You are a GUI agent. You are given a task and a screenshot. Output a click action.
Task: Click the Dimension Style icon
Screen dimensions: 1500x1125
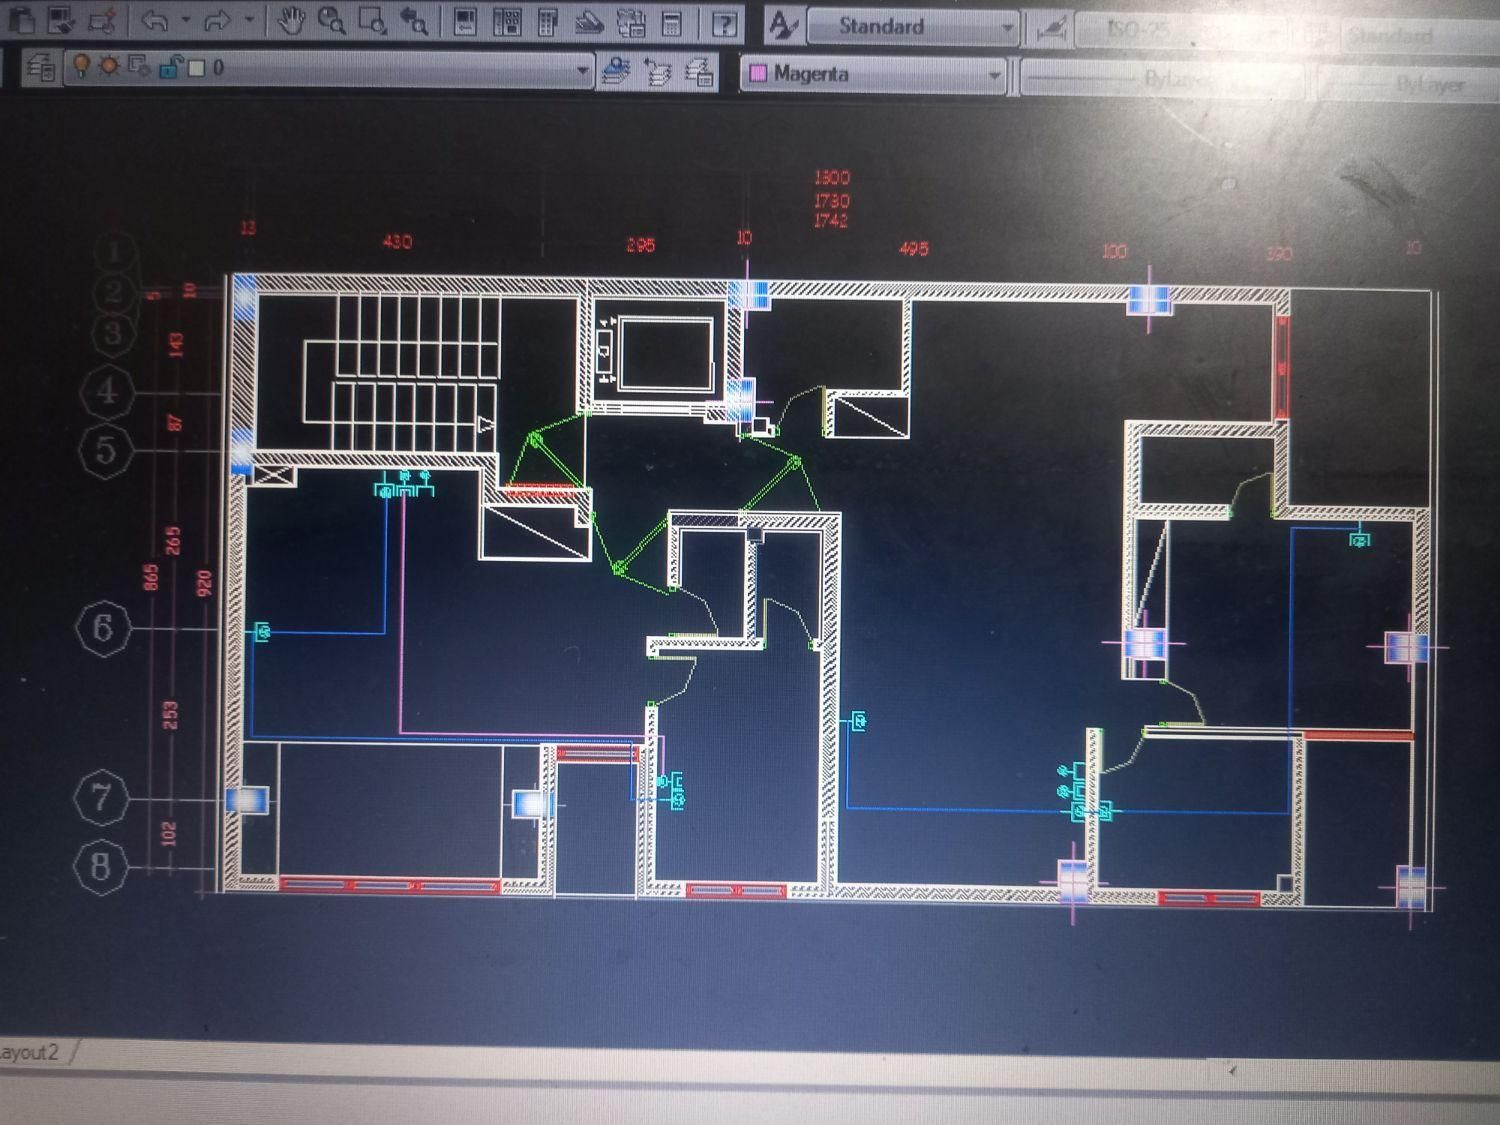coord(1050,30)
